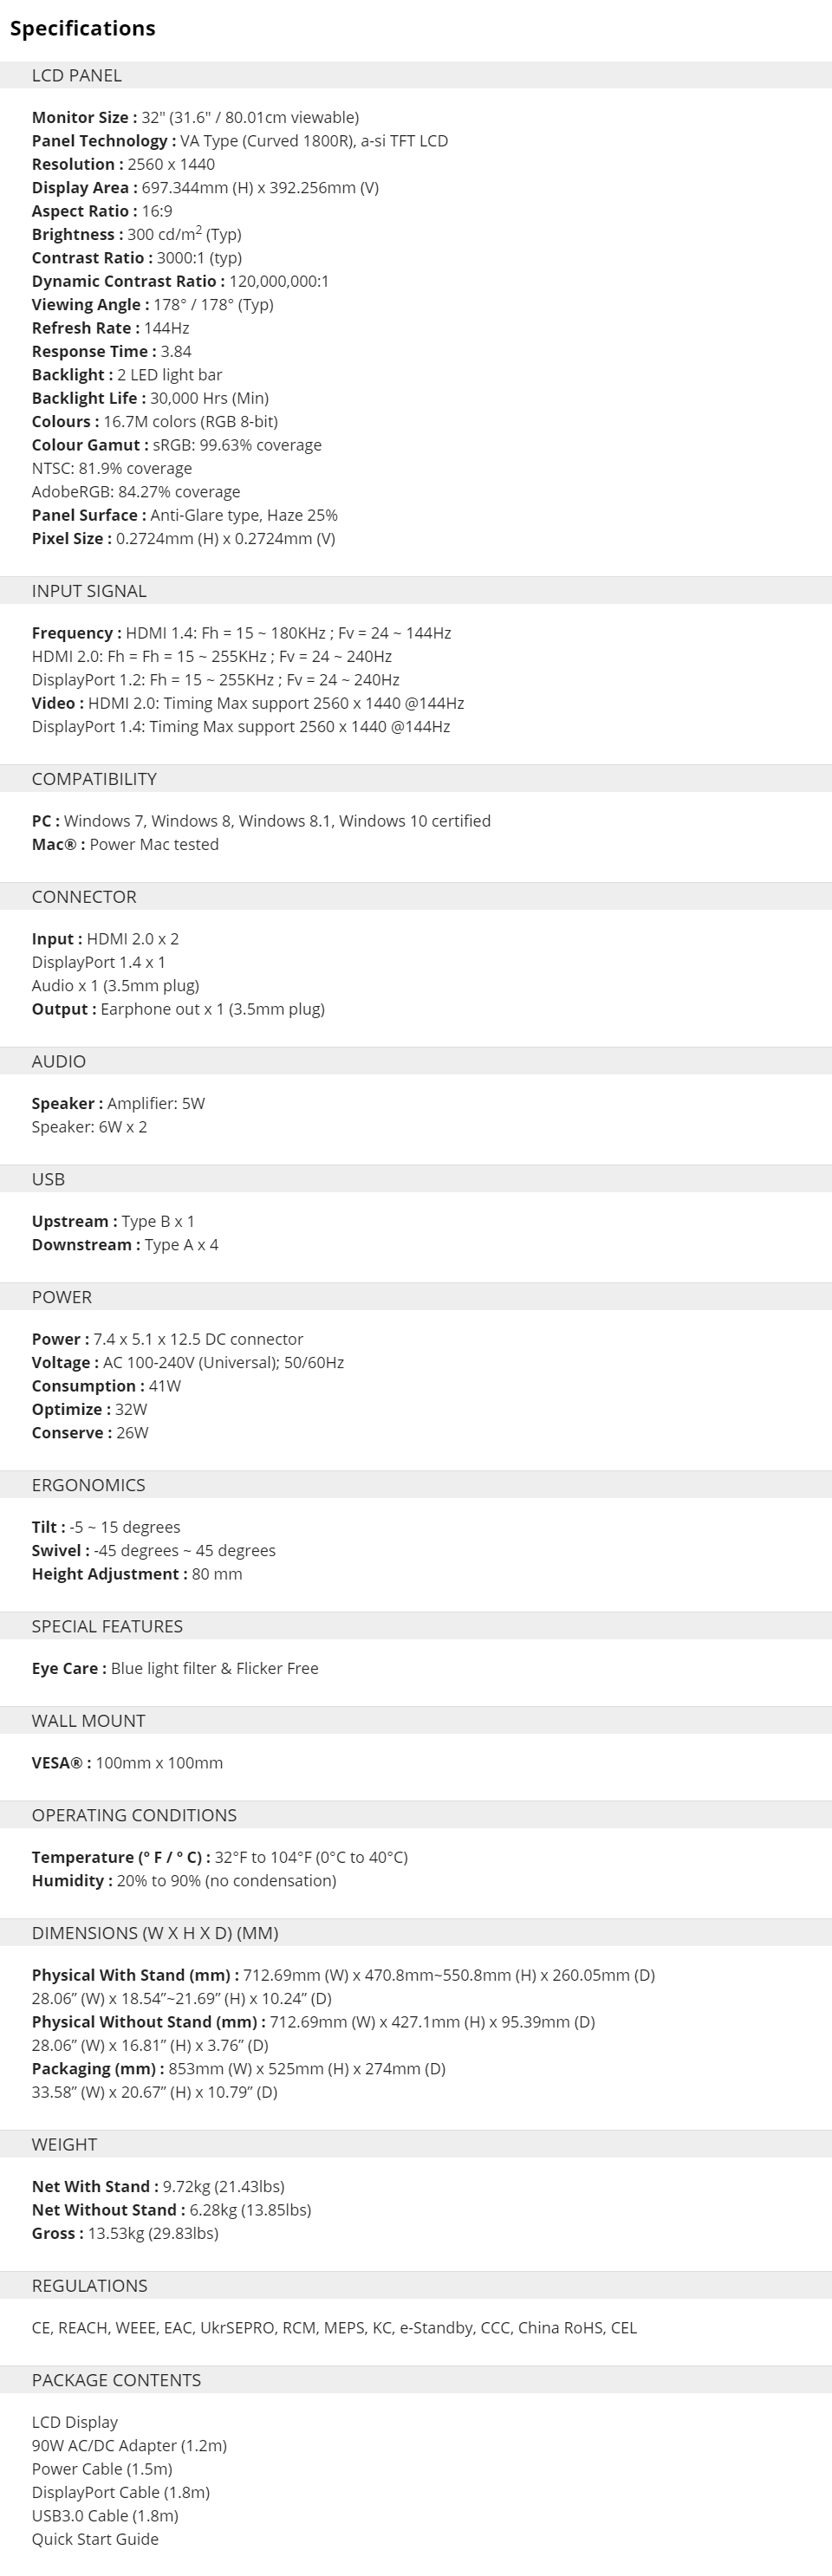Click the INPUT SIGNAL section header
832x2576 pixels.
coord(416,591)
